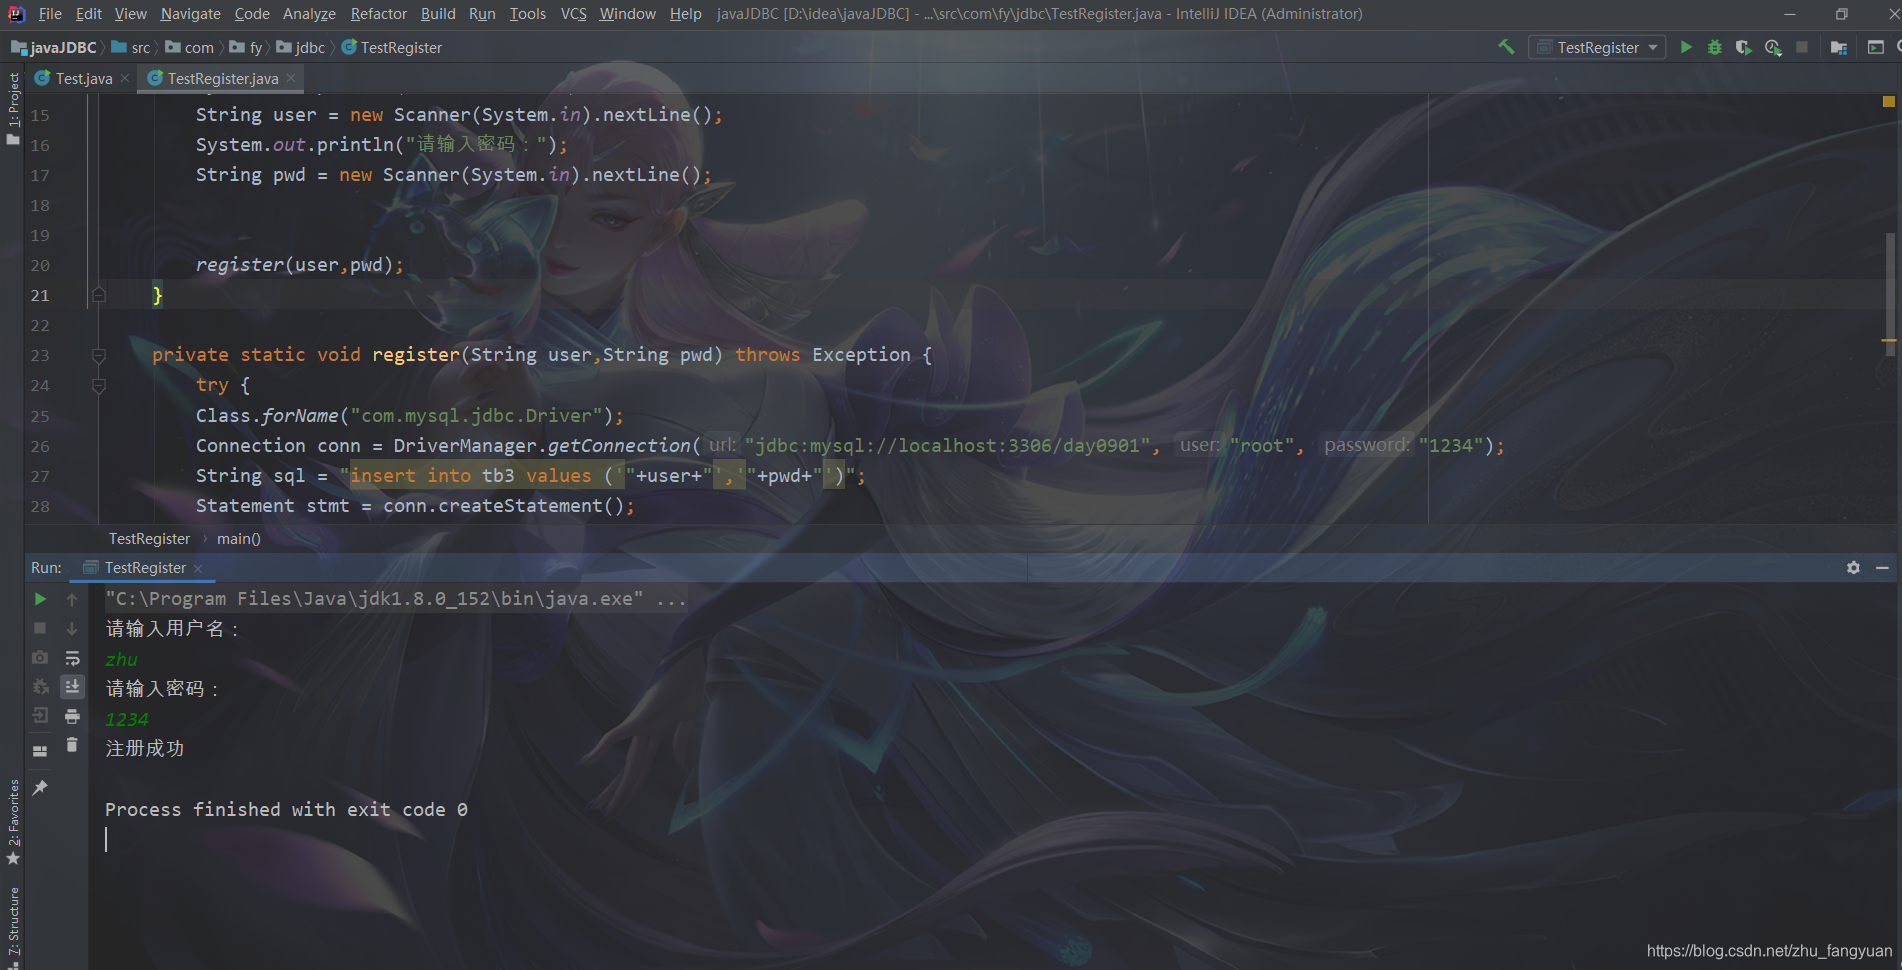Image resolution: width=1902 pixels, height=970 pixels.
Task: Toggle Scroll to End in the console
Action: (72, 686)
